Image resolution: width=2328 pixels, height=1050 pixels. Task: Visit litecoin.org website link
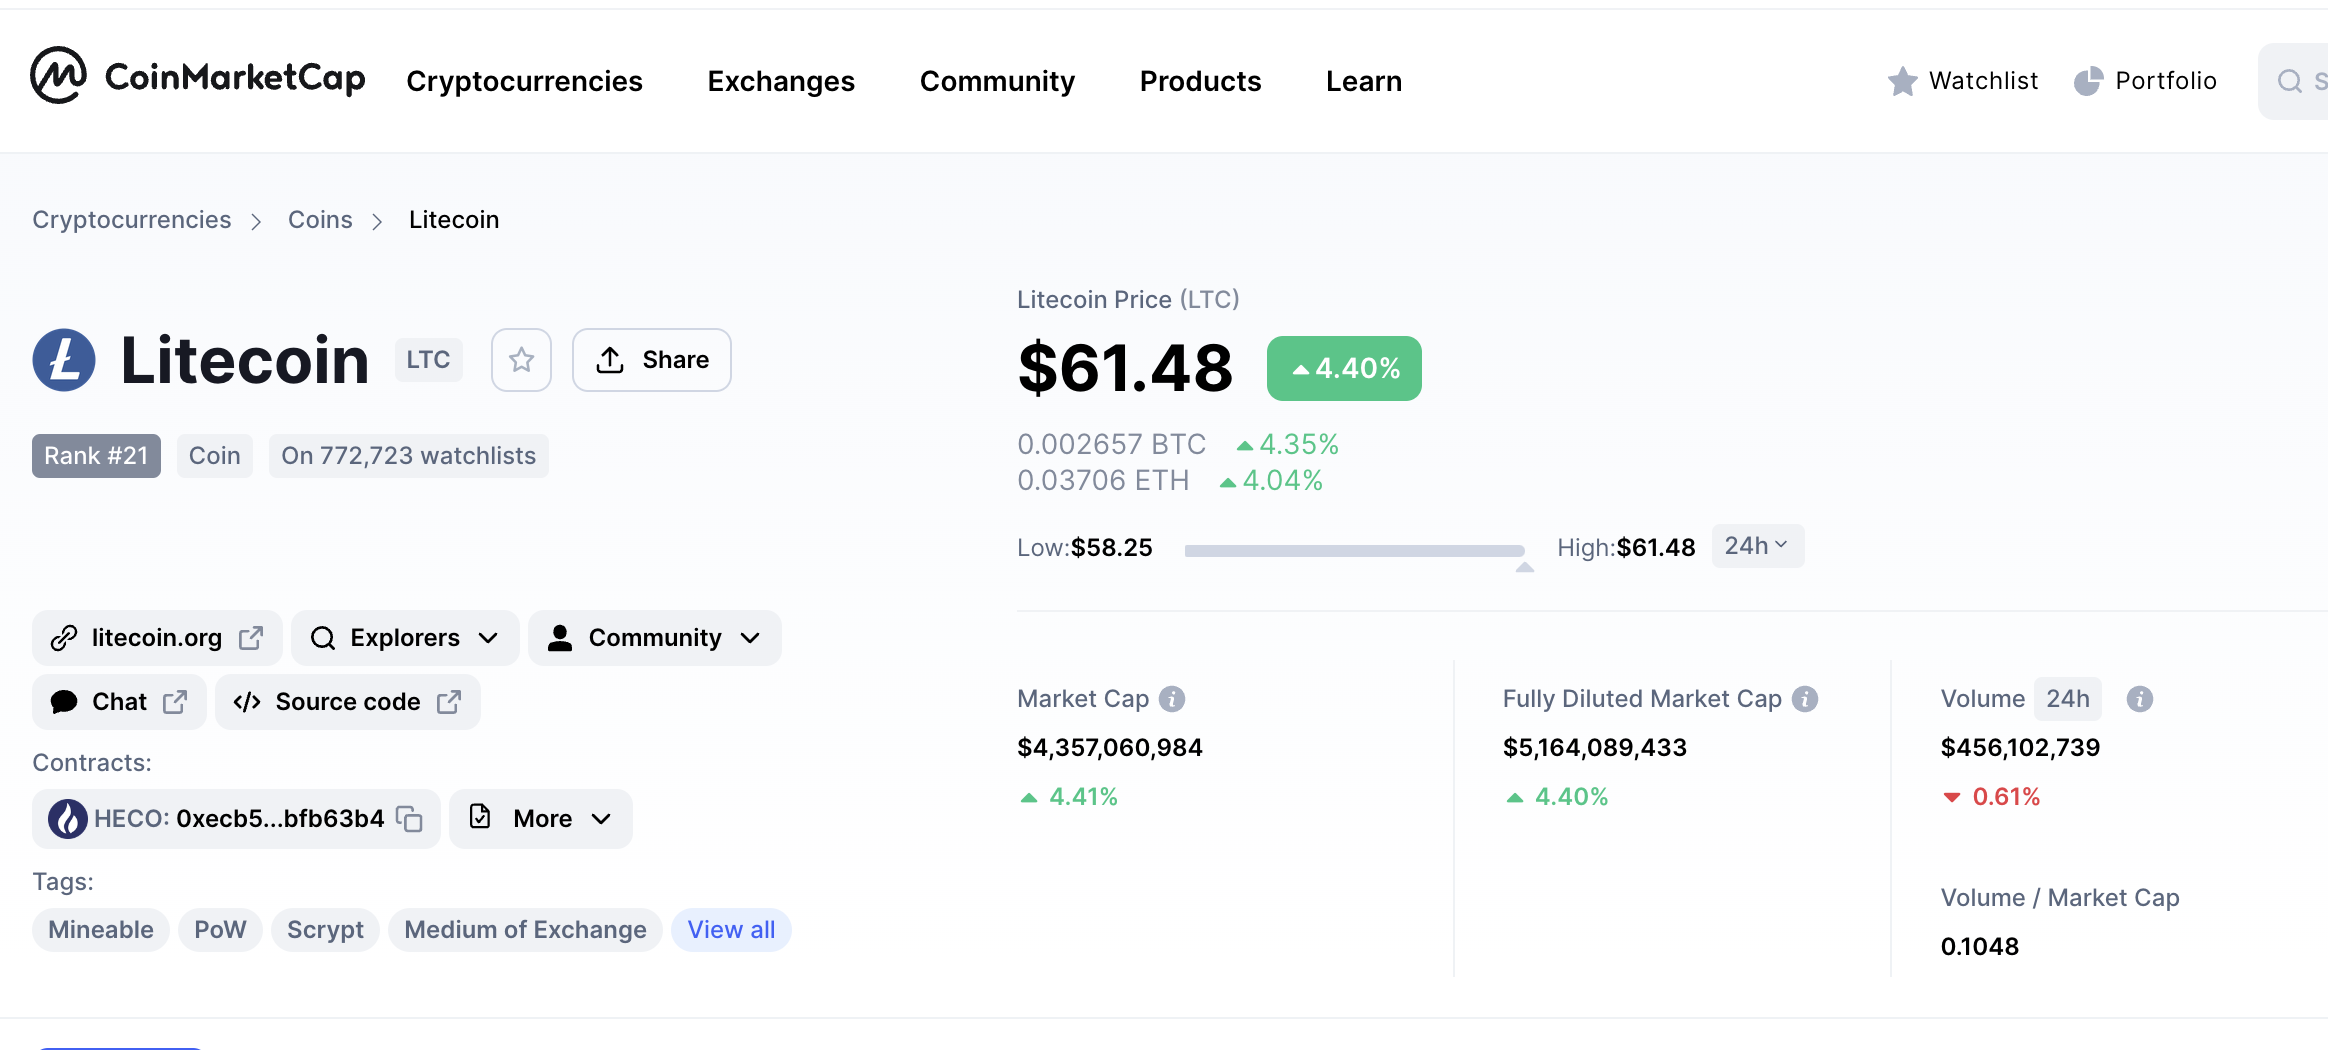coord(156,637)
